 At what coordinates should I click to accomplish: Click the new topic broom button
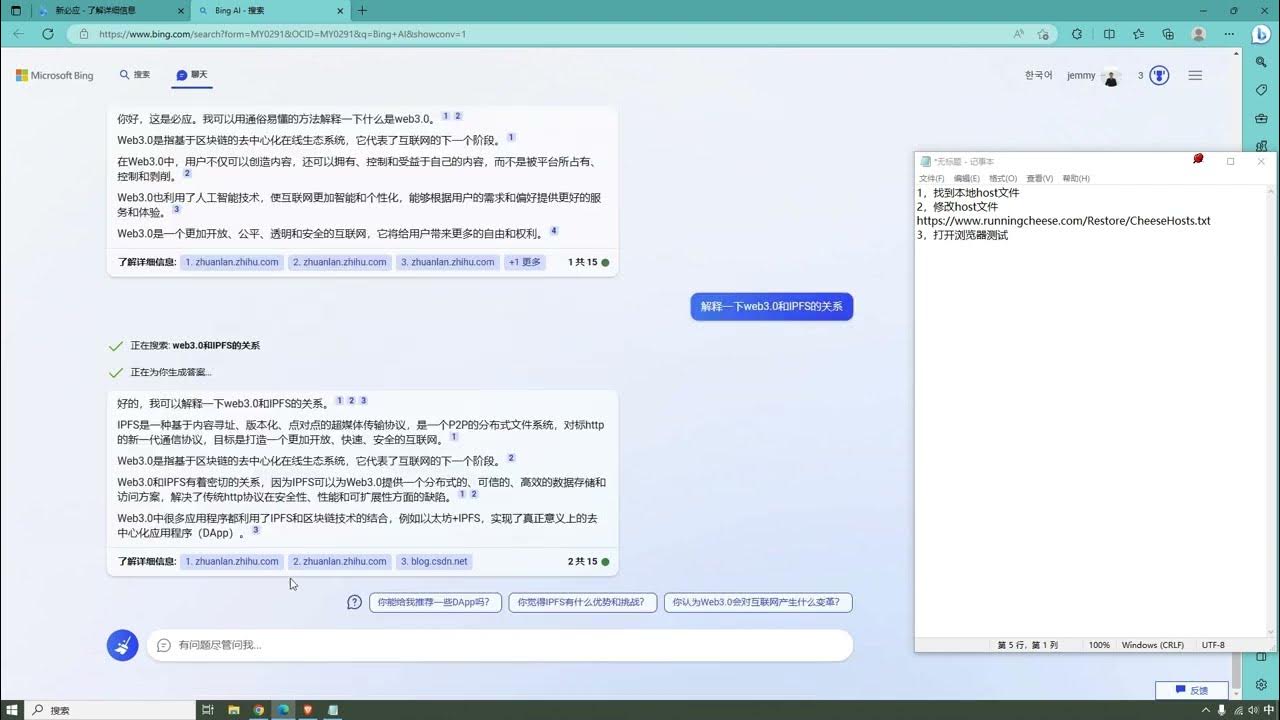pyautogui.click(x=123, y=645)
